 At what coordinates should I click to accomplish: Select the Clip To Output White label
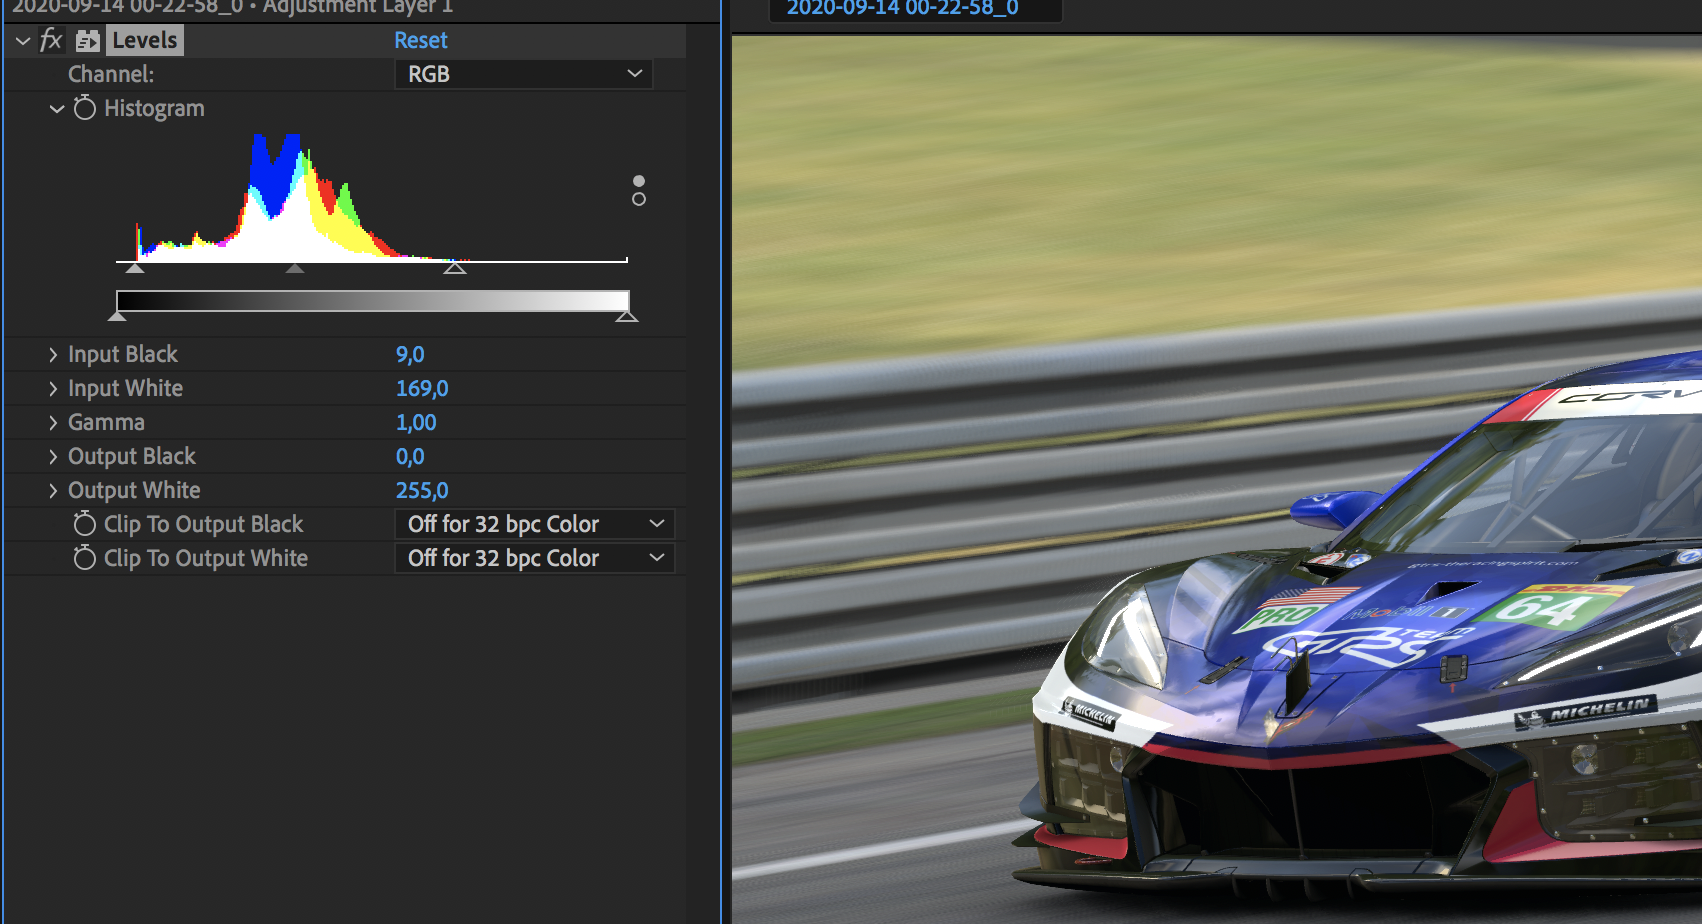[x=206, y=558]
